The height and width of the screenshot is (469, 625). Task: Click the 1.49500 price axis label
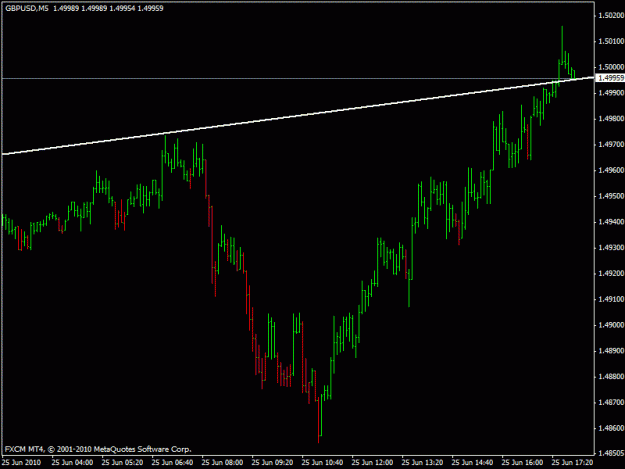coord(611,196)
